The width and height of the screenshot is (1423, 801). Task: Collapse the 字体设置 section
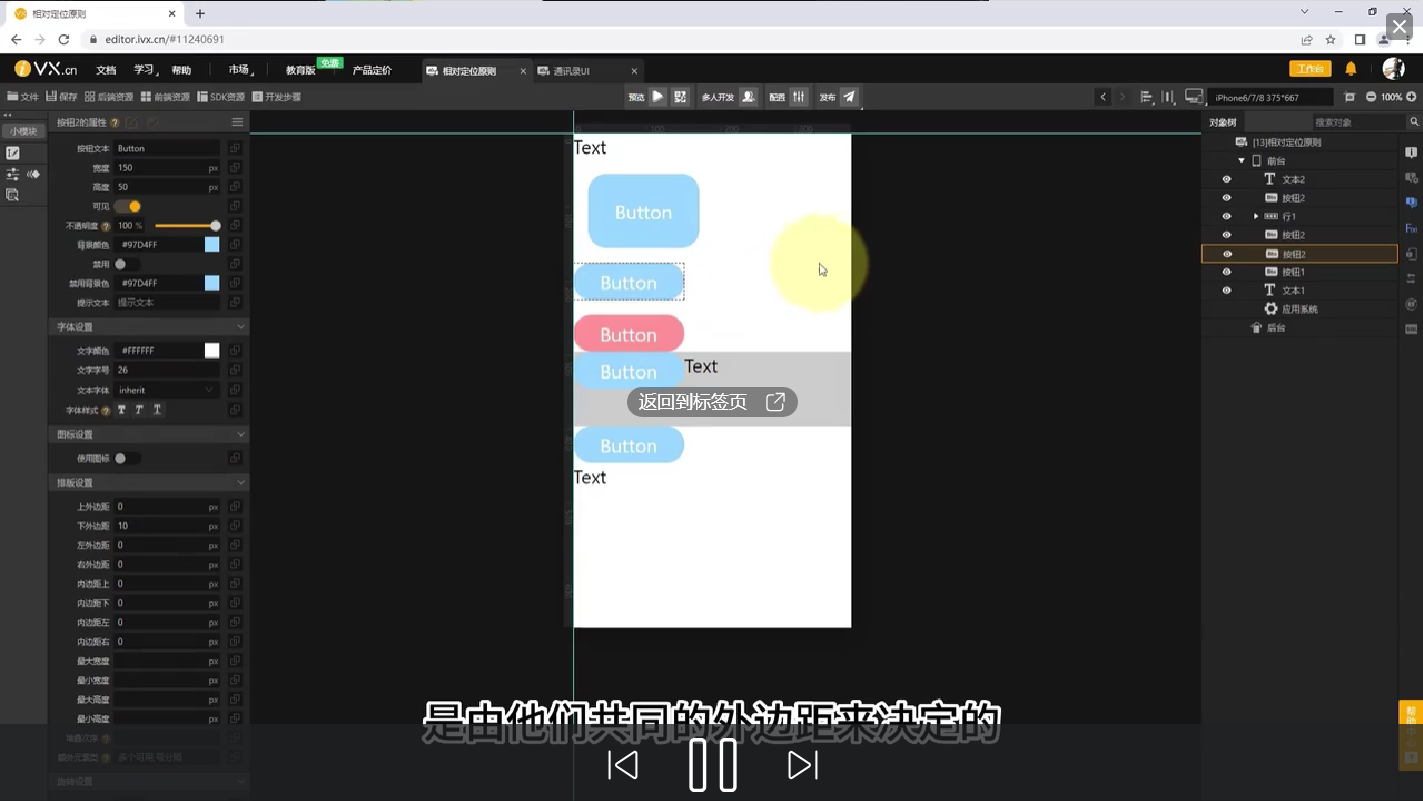pos(241,327)
